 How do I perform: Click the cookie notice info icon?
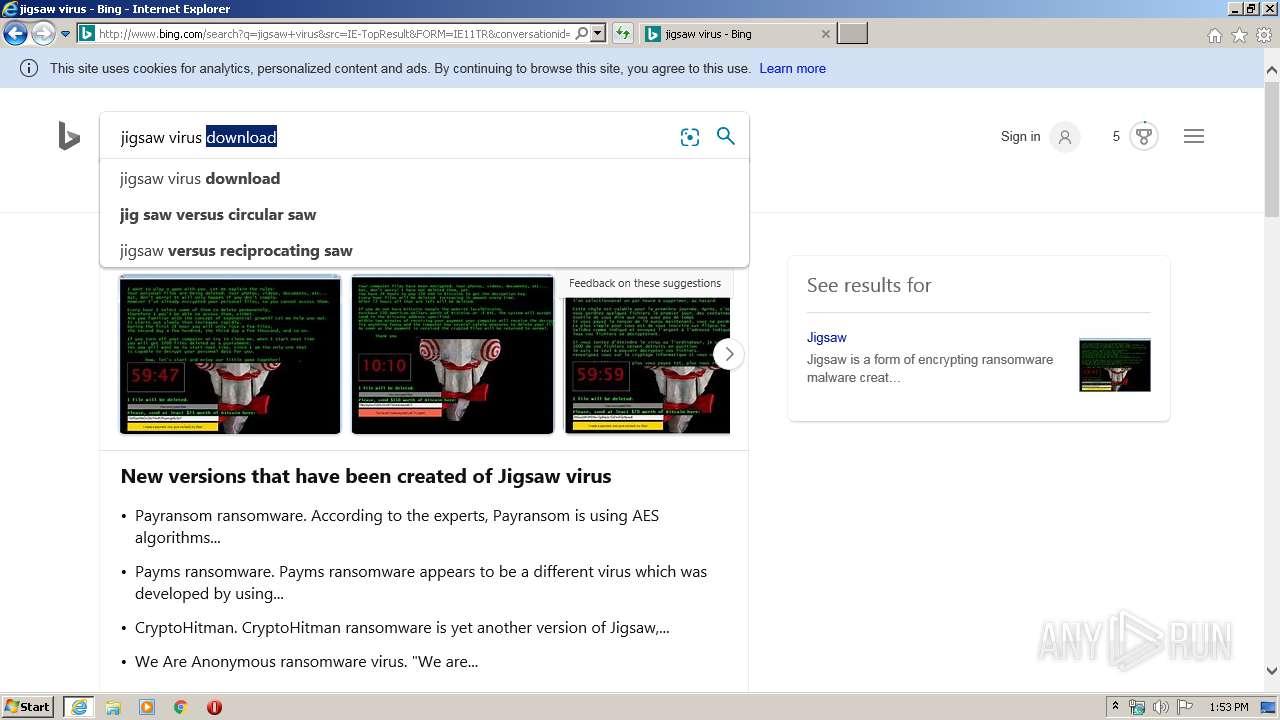[29, 68]
